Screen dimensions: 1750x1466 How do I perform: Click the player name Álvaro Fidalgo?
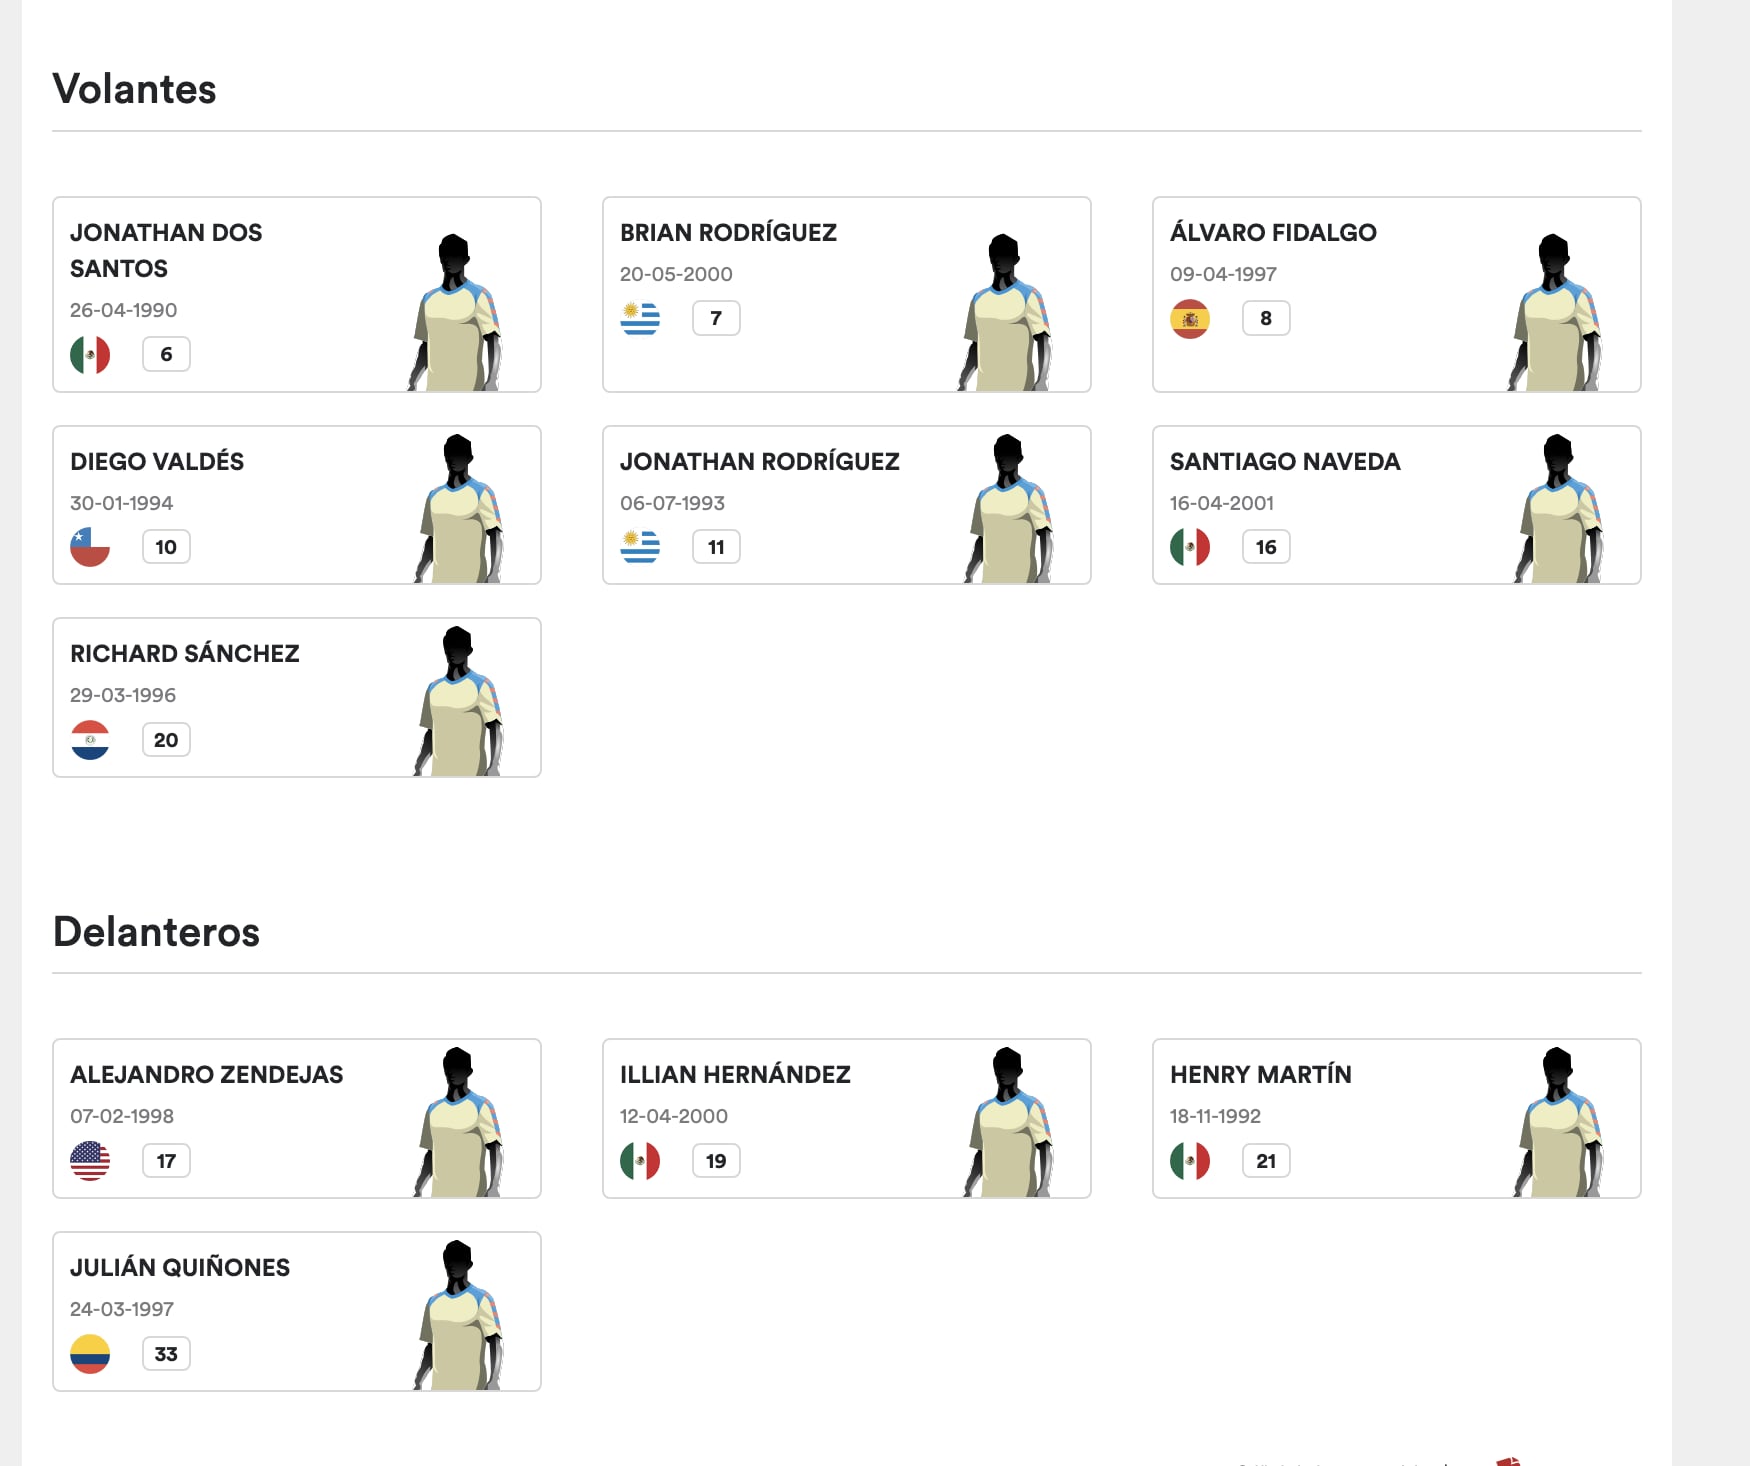click(x=1273, y=232)
